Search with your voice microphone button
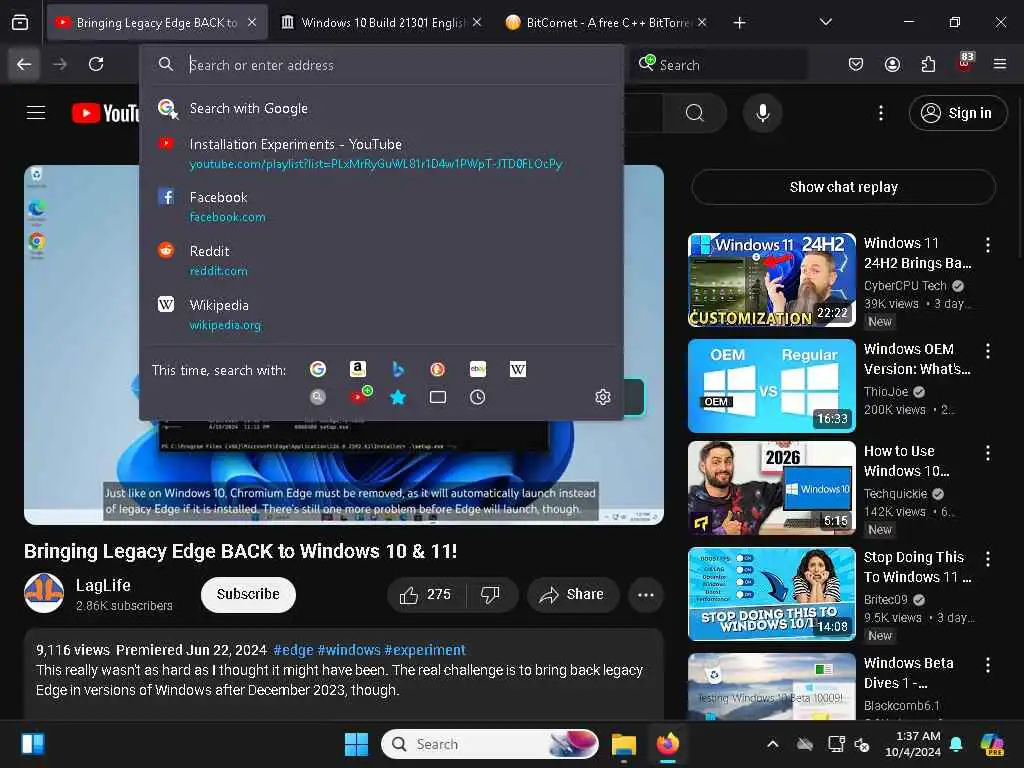 (762, 113)
